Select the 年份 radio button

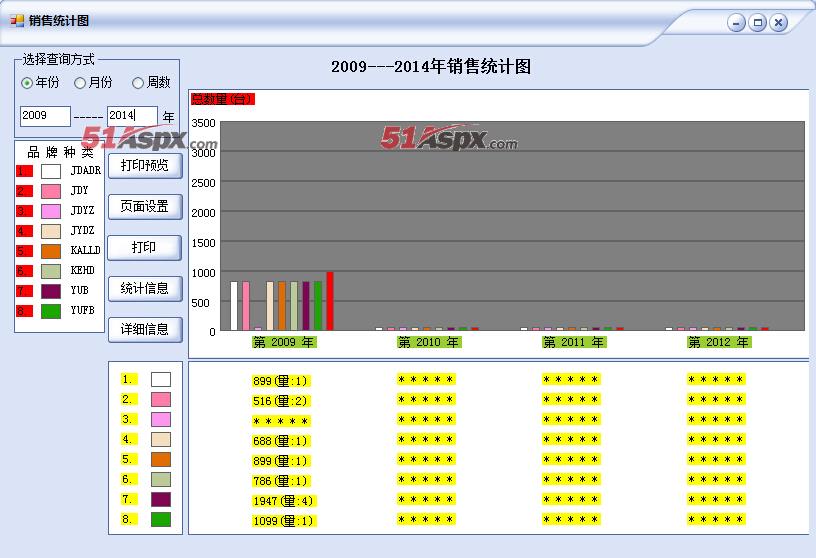point(27,83)
